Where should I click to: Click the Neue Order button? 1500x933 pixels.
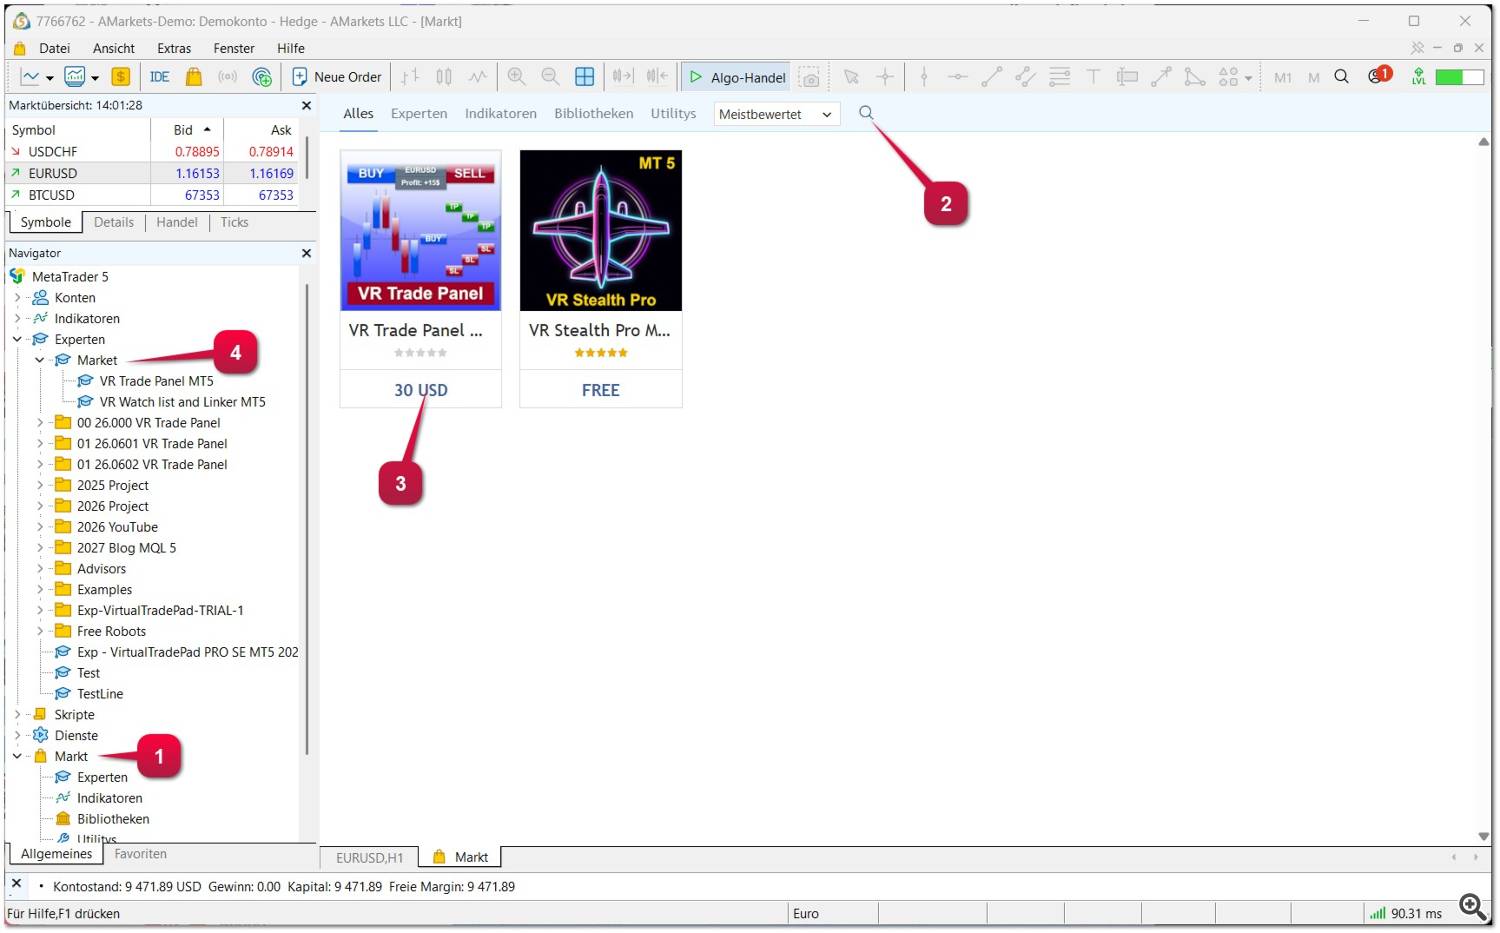coord(337,77)
